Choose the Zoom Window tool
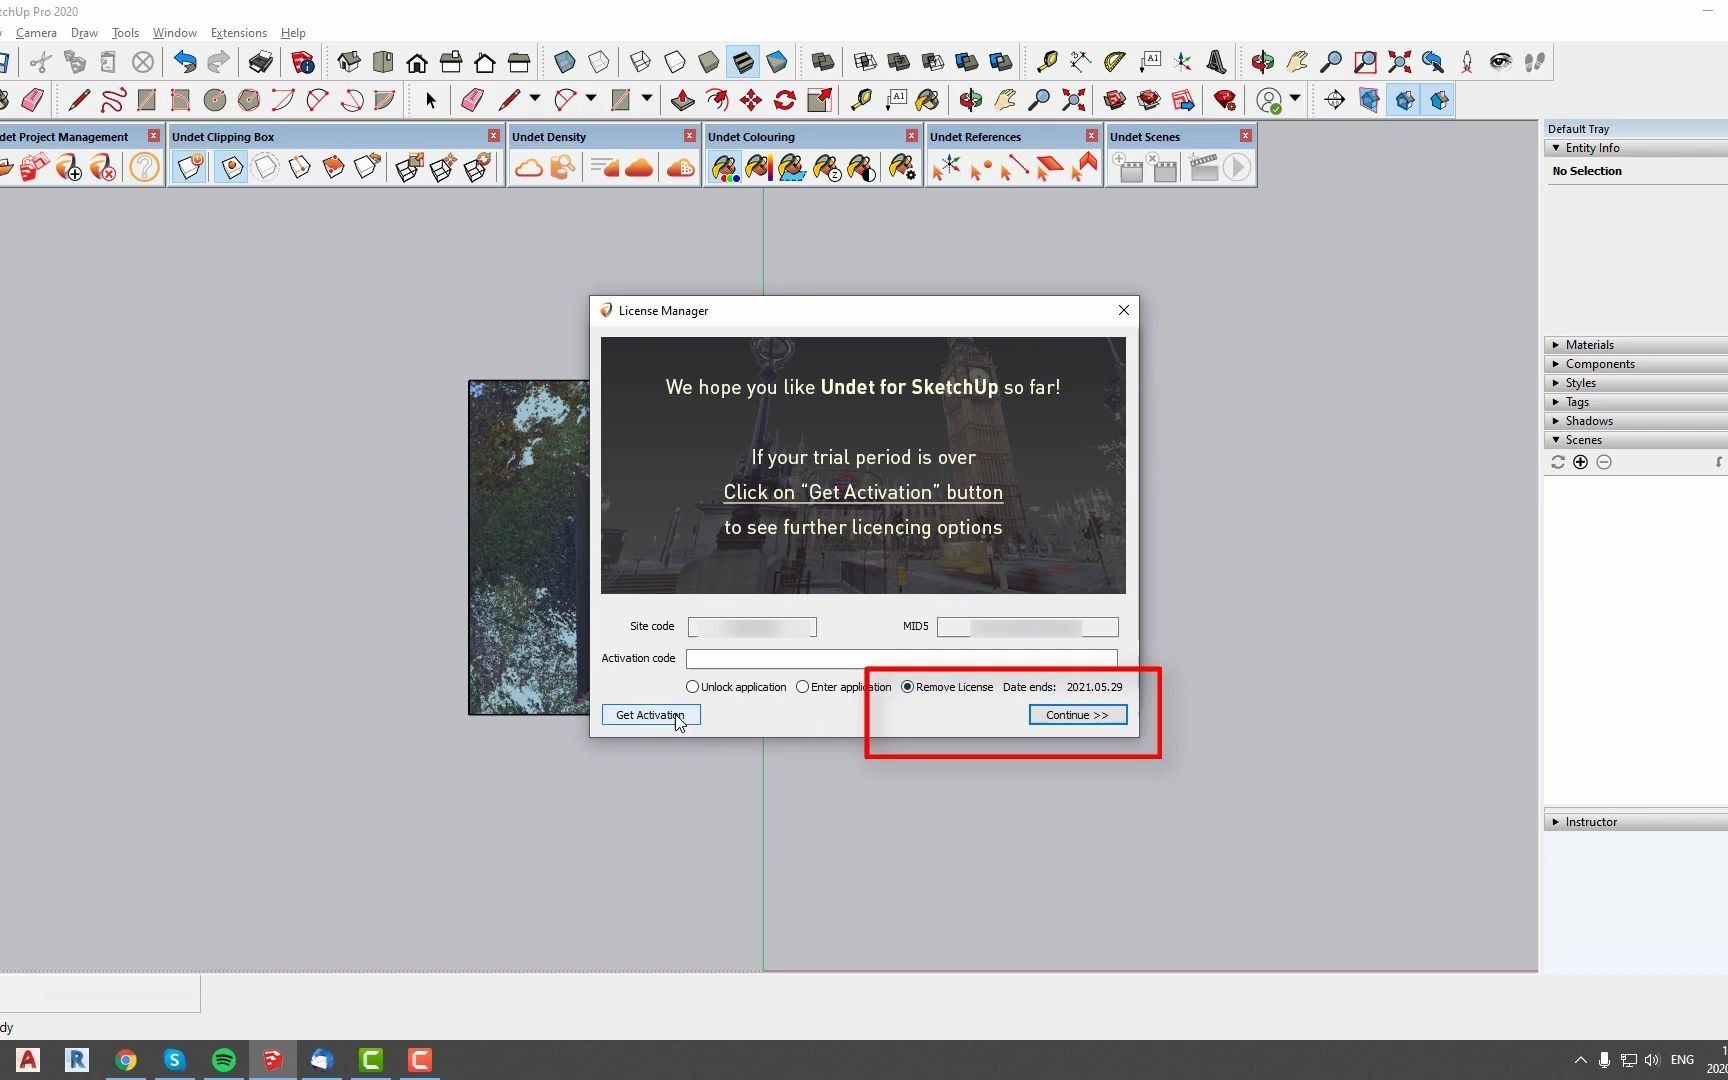The image size is (1728, 1080). coord(1365,62)
